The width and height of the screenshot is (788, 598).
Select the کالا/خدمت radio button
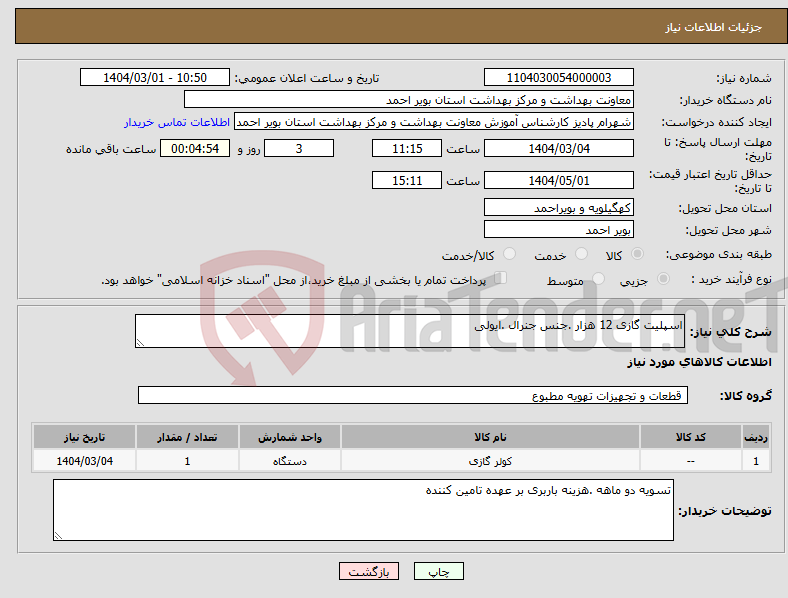pos(510,254)
